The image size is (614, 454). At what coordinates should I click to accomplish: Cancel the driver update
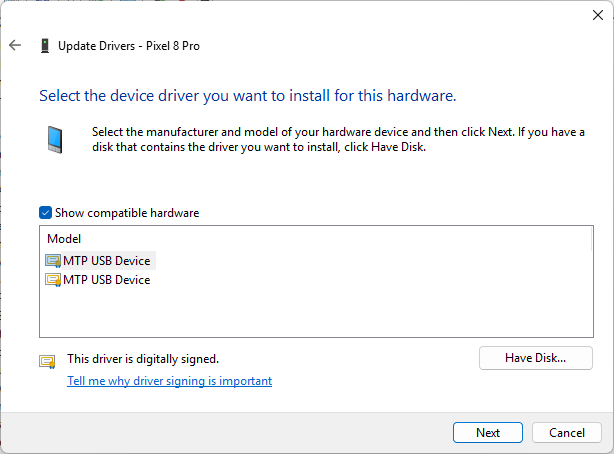(x=567, y=432)
